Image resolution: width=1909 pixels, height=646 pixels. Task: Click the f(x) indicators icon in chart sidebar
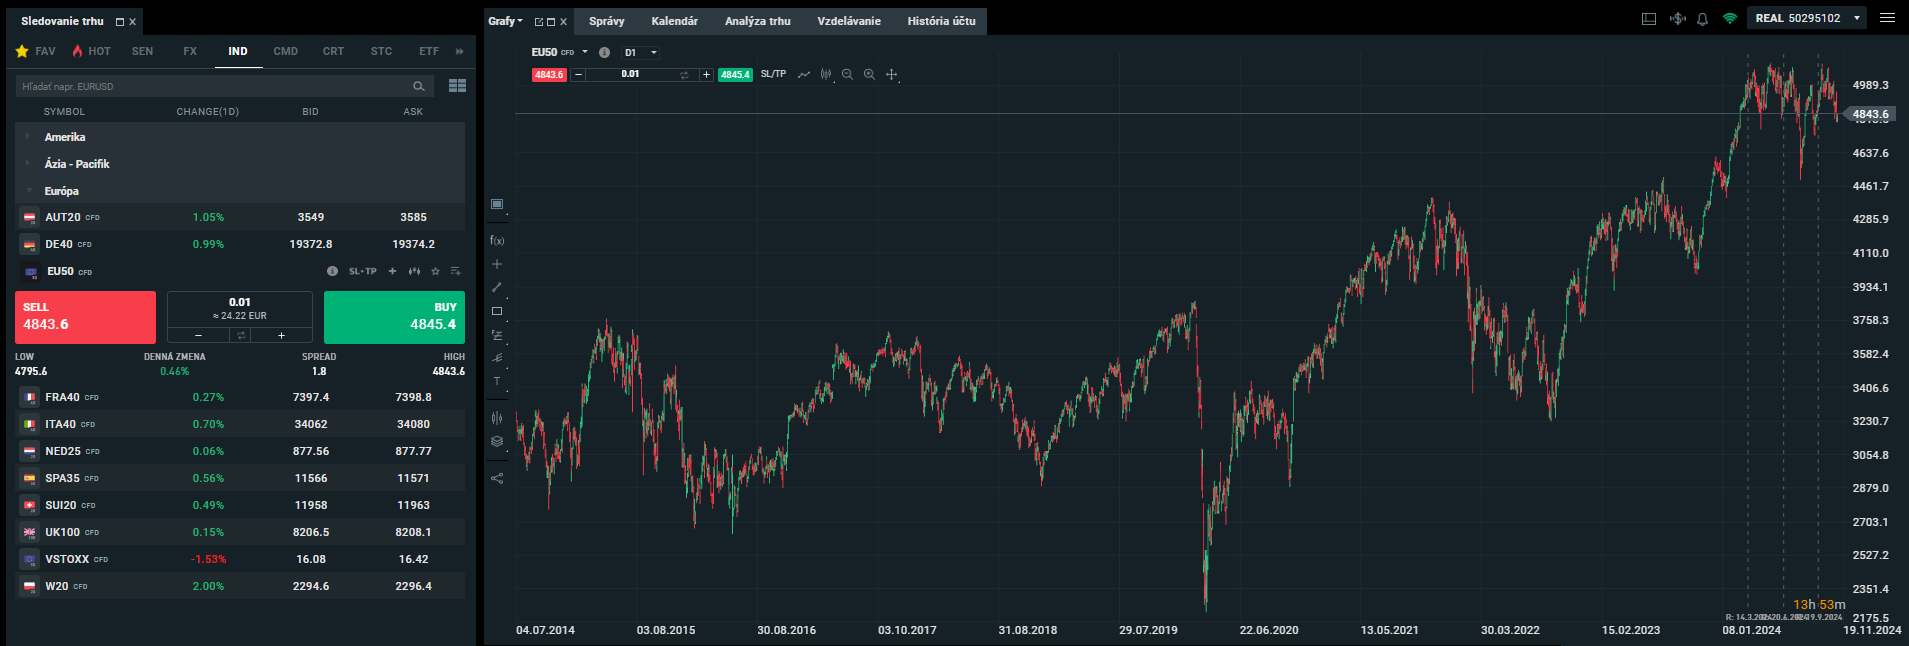(x=497, y=241)
